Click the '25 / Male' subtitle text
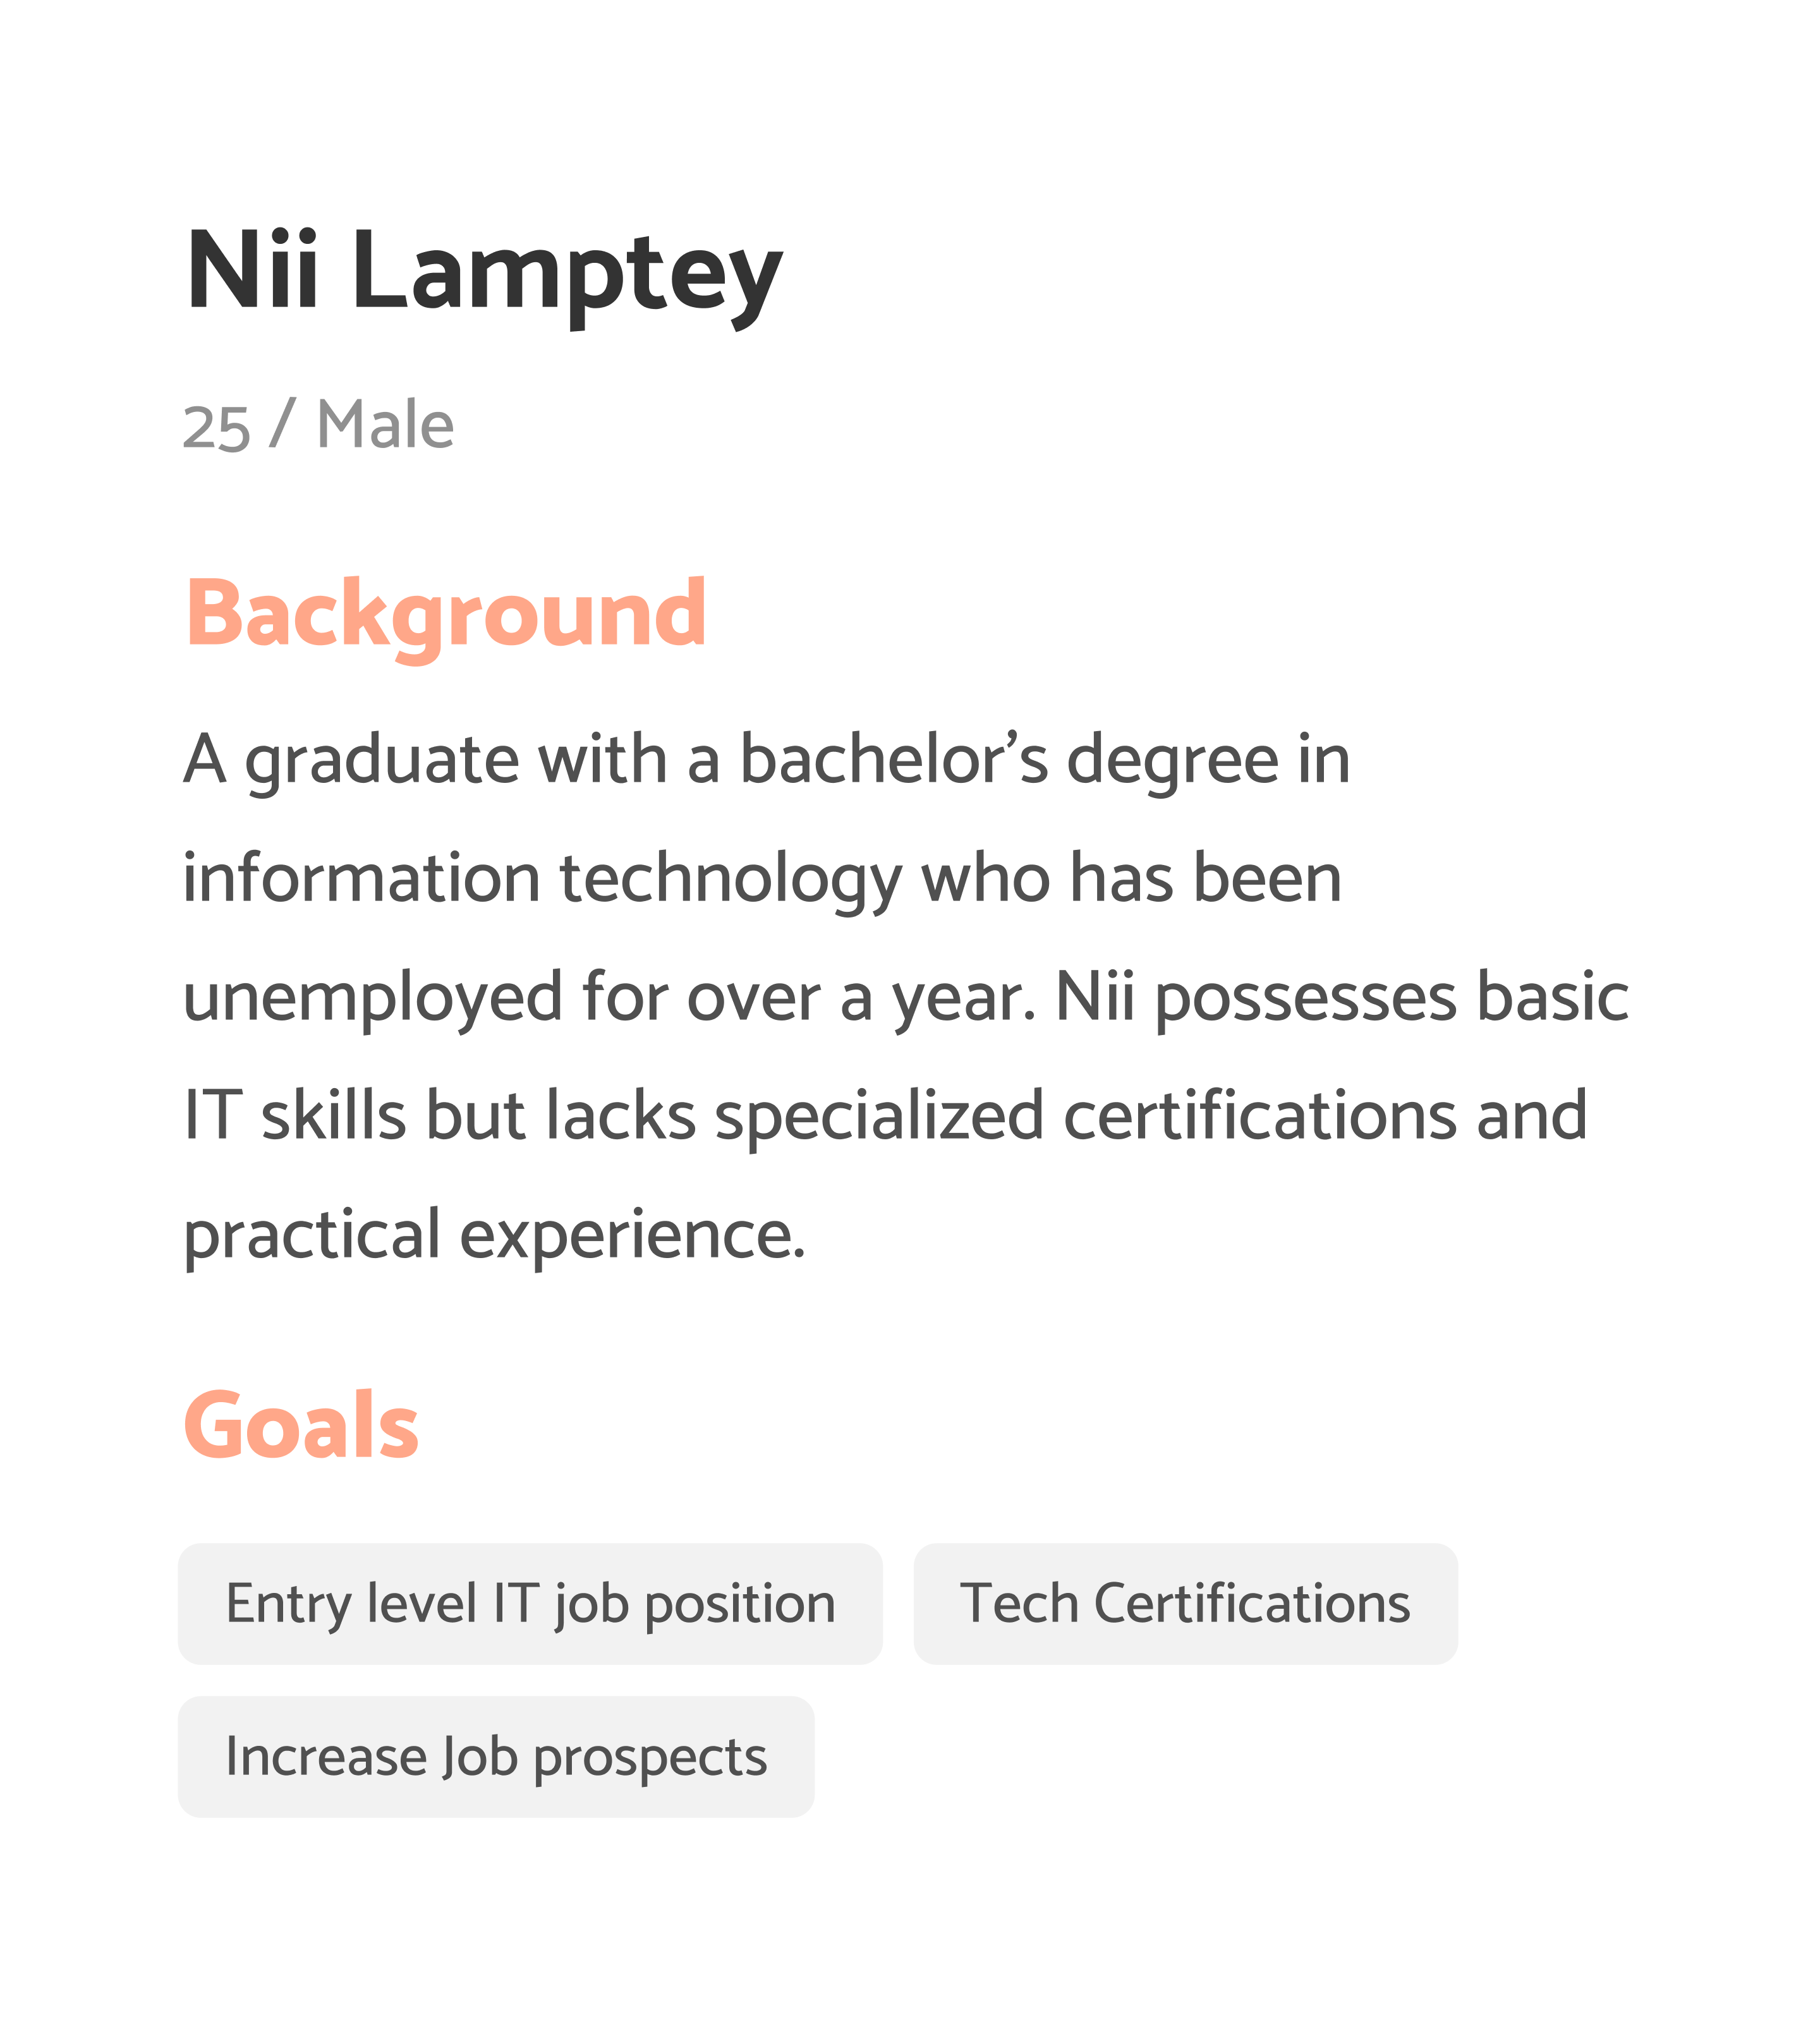This screenshot has height=2022, width=1820. [x=318, y=425]
